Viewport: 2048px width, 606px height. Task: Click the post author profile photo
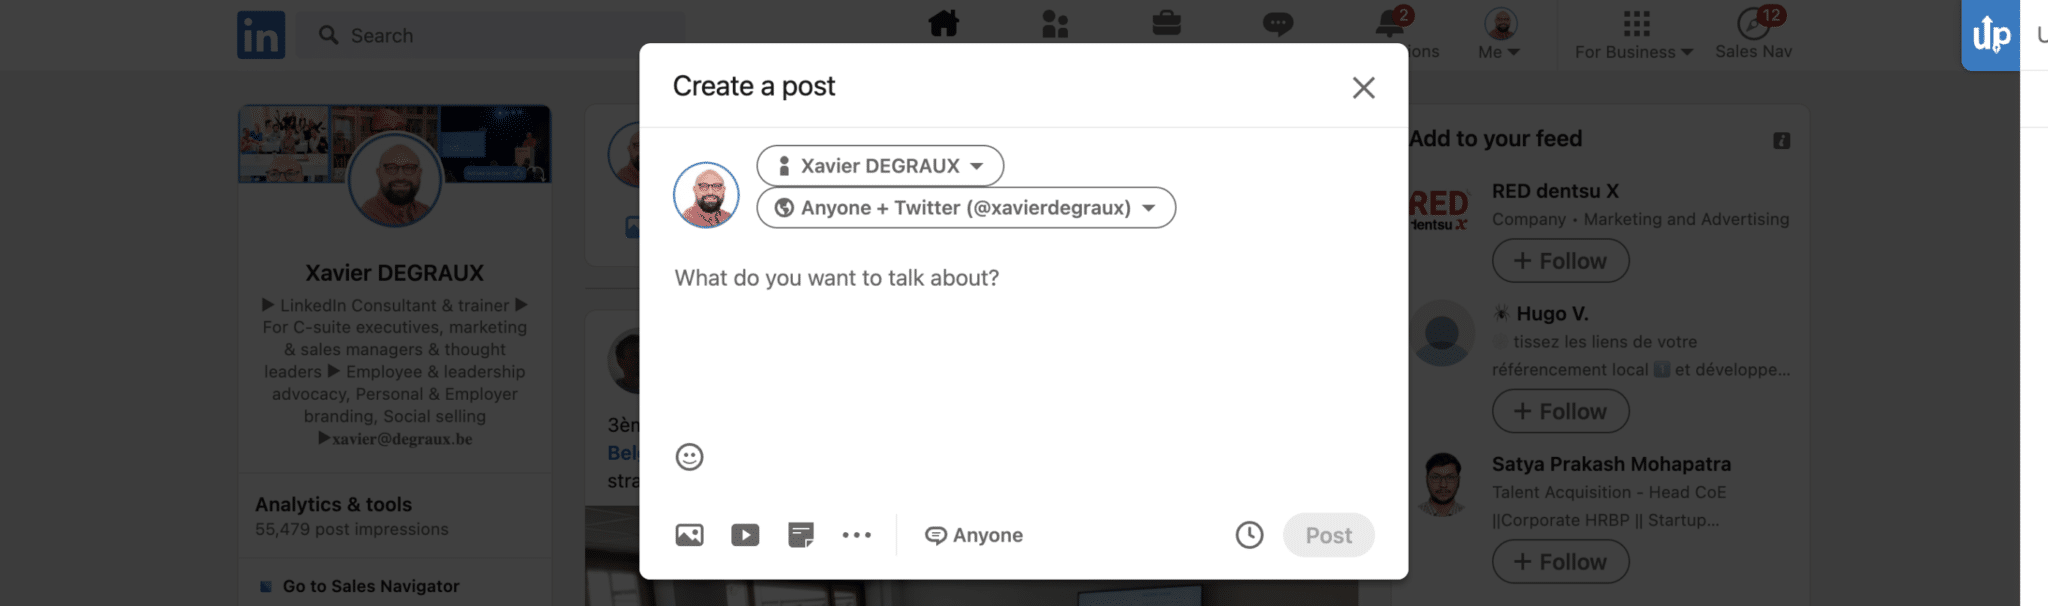(x=706, y=195)
